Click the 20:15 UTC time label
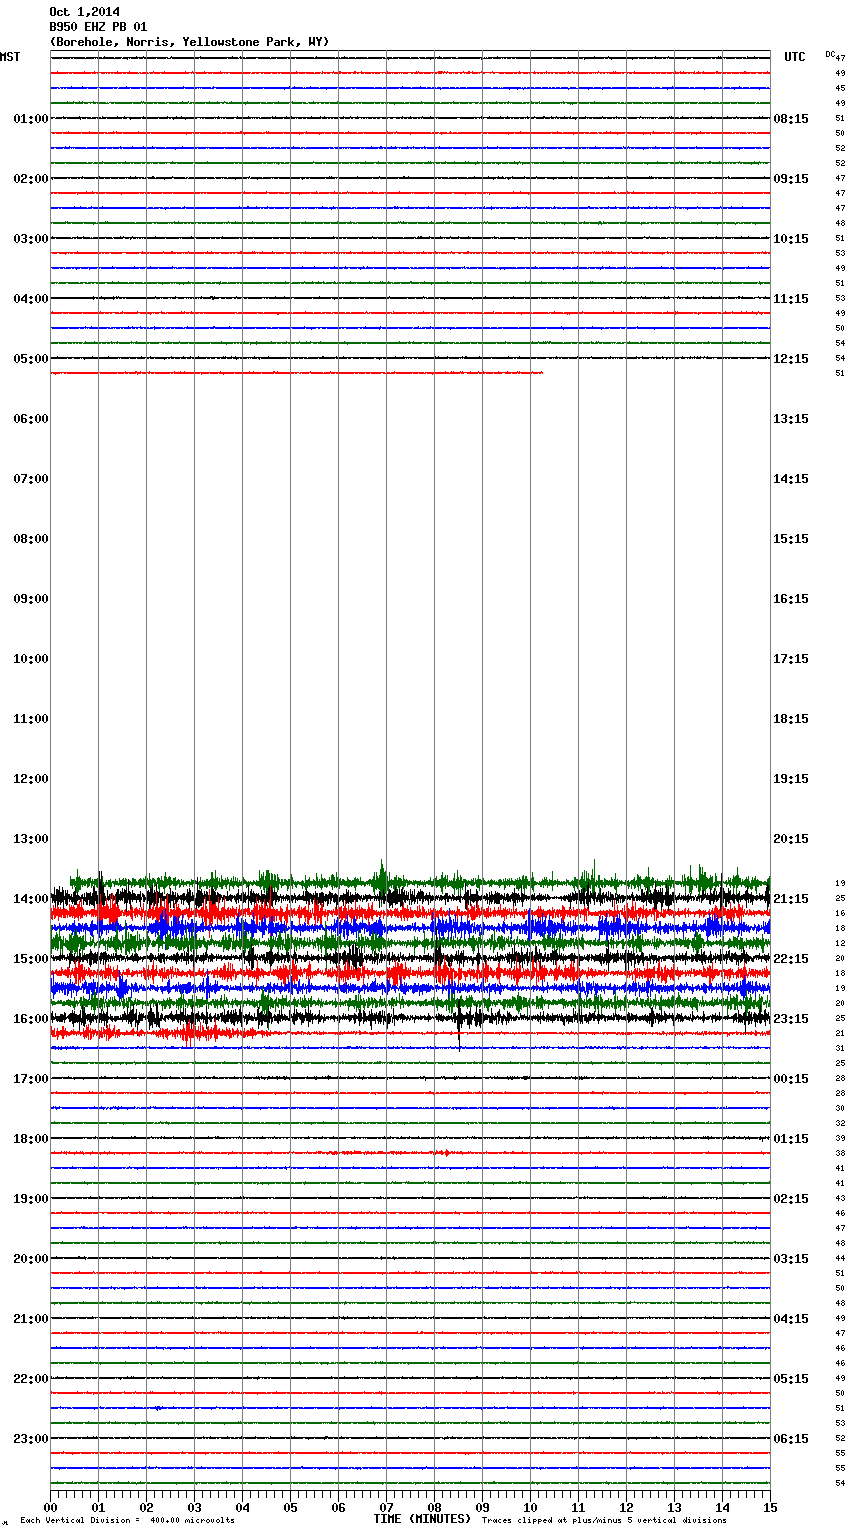Image resolution: width=850 pixels, height=1534 pixels. coord(791,839)
